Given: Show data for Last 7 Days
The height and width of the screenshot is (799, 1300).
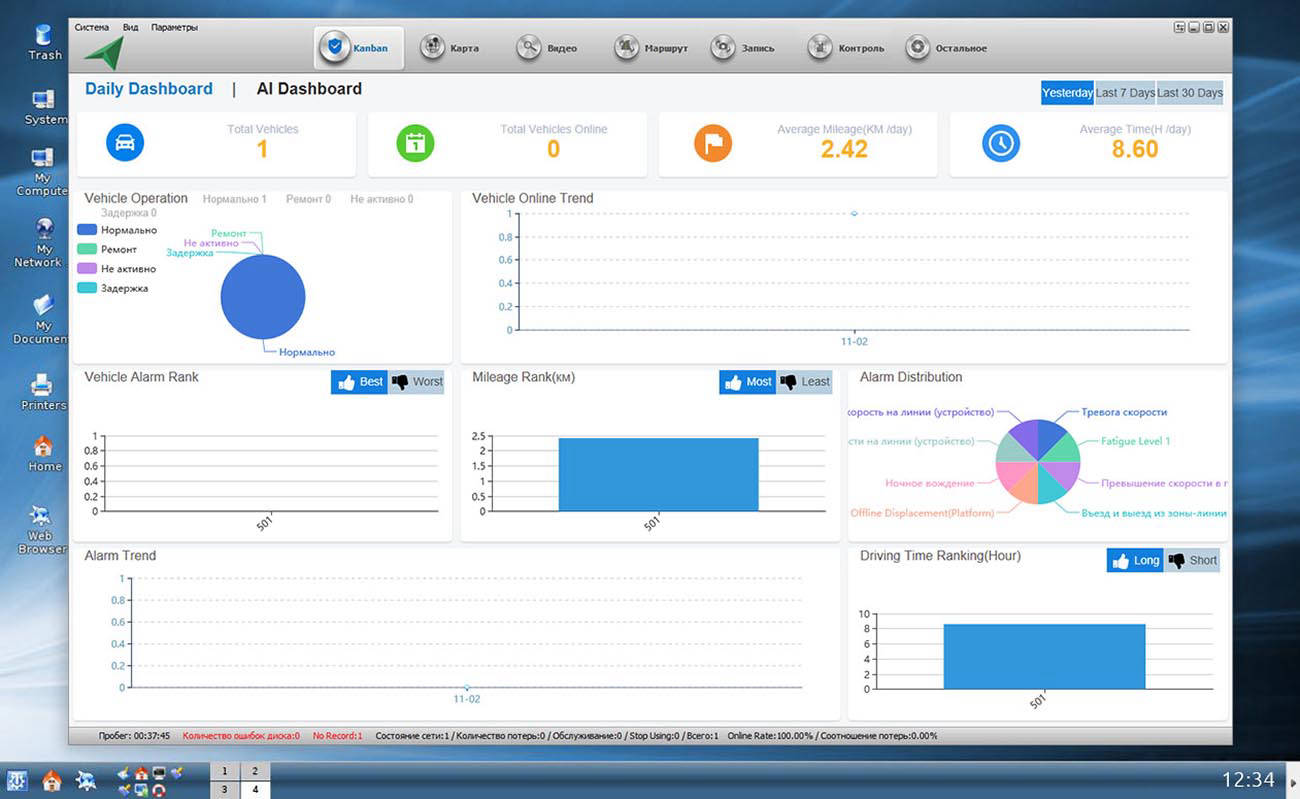Looking at the screenshot, I should [x=1125, y=93].
